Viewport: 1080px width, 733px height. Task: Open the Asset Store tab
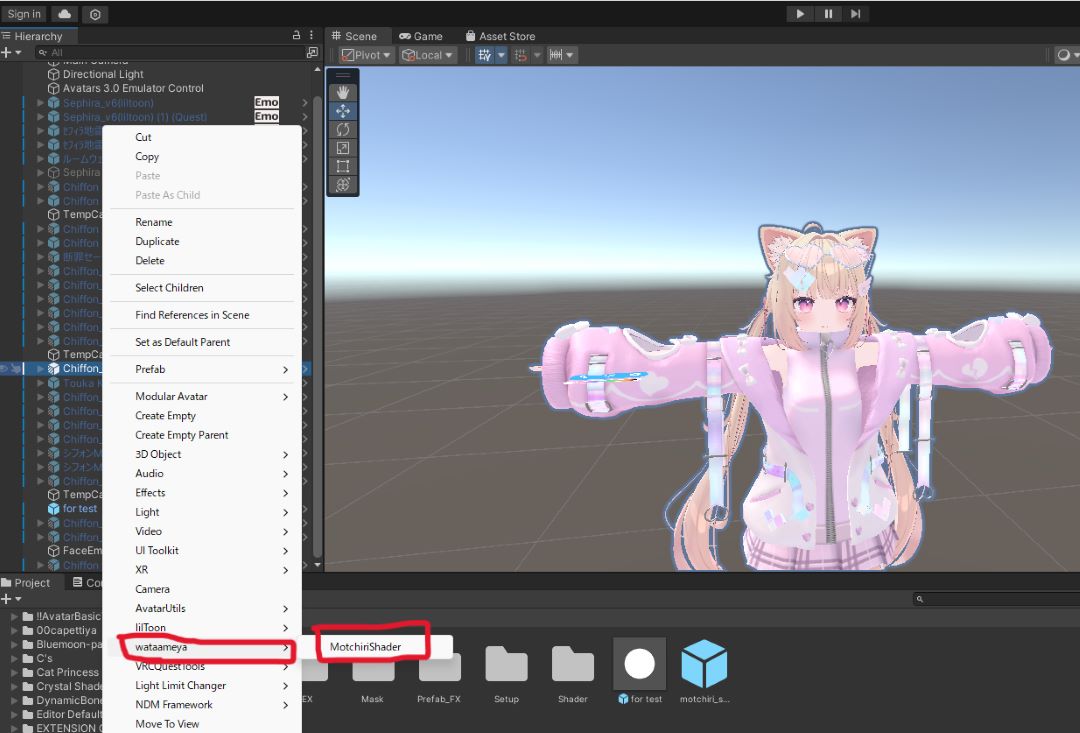(x=500, y=36)
